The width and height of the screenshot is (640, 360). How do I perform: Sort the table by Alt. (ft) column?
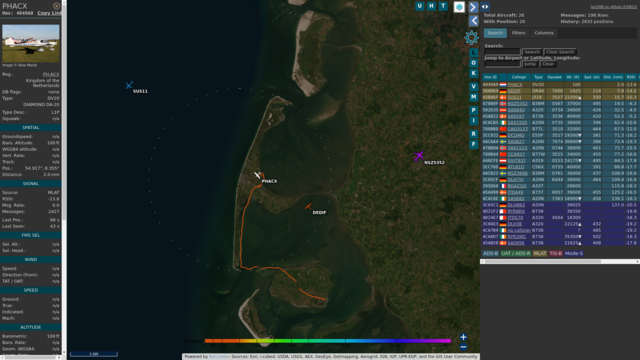coord(573,77)
